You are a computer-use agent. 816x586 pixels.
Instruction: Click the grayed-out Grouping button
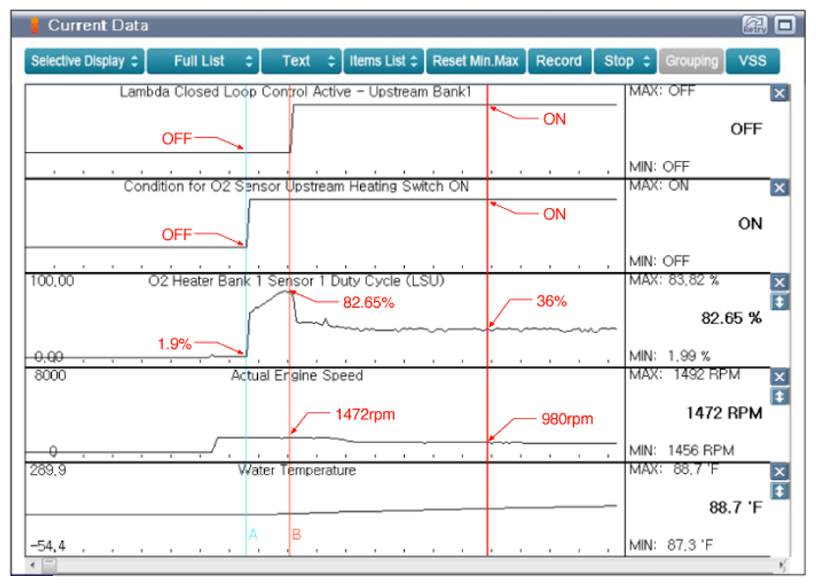691,61
